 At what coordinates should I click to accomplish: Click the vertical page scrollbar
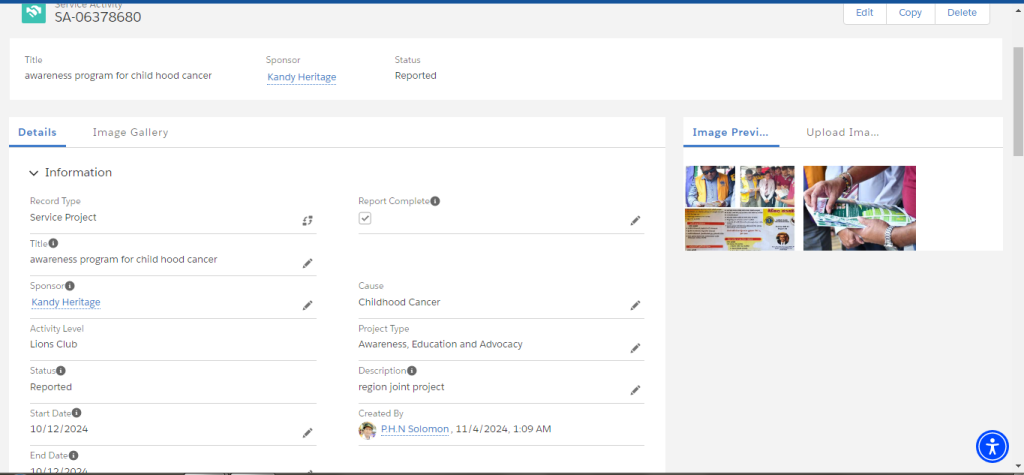(x=1017, y=101)
